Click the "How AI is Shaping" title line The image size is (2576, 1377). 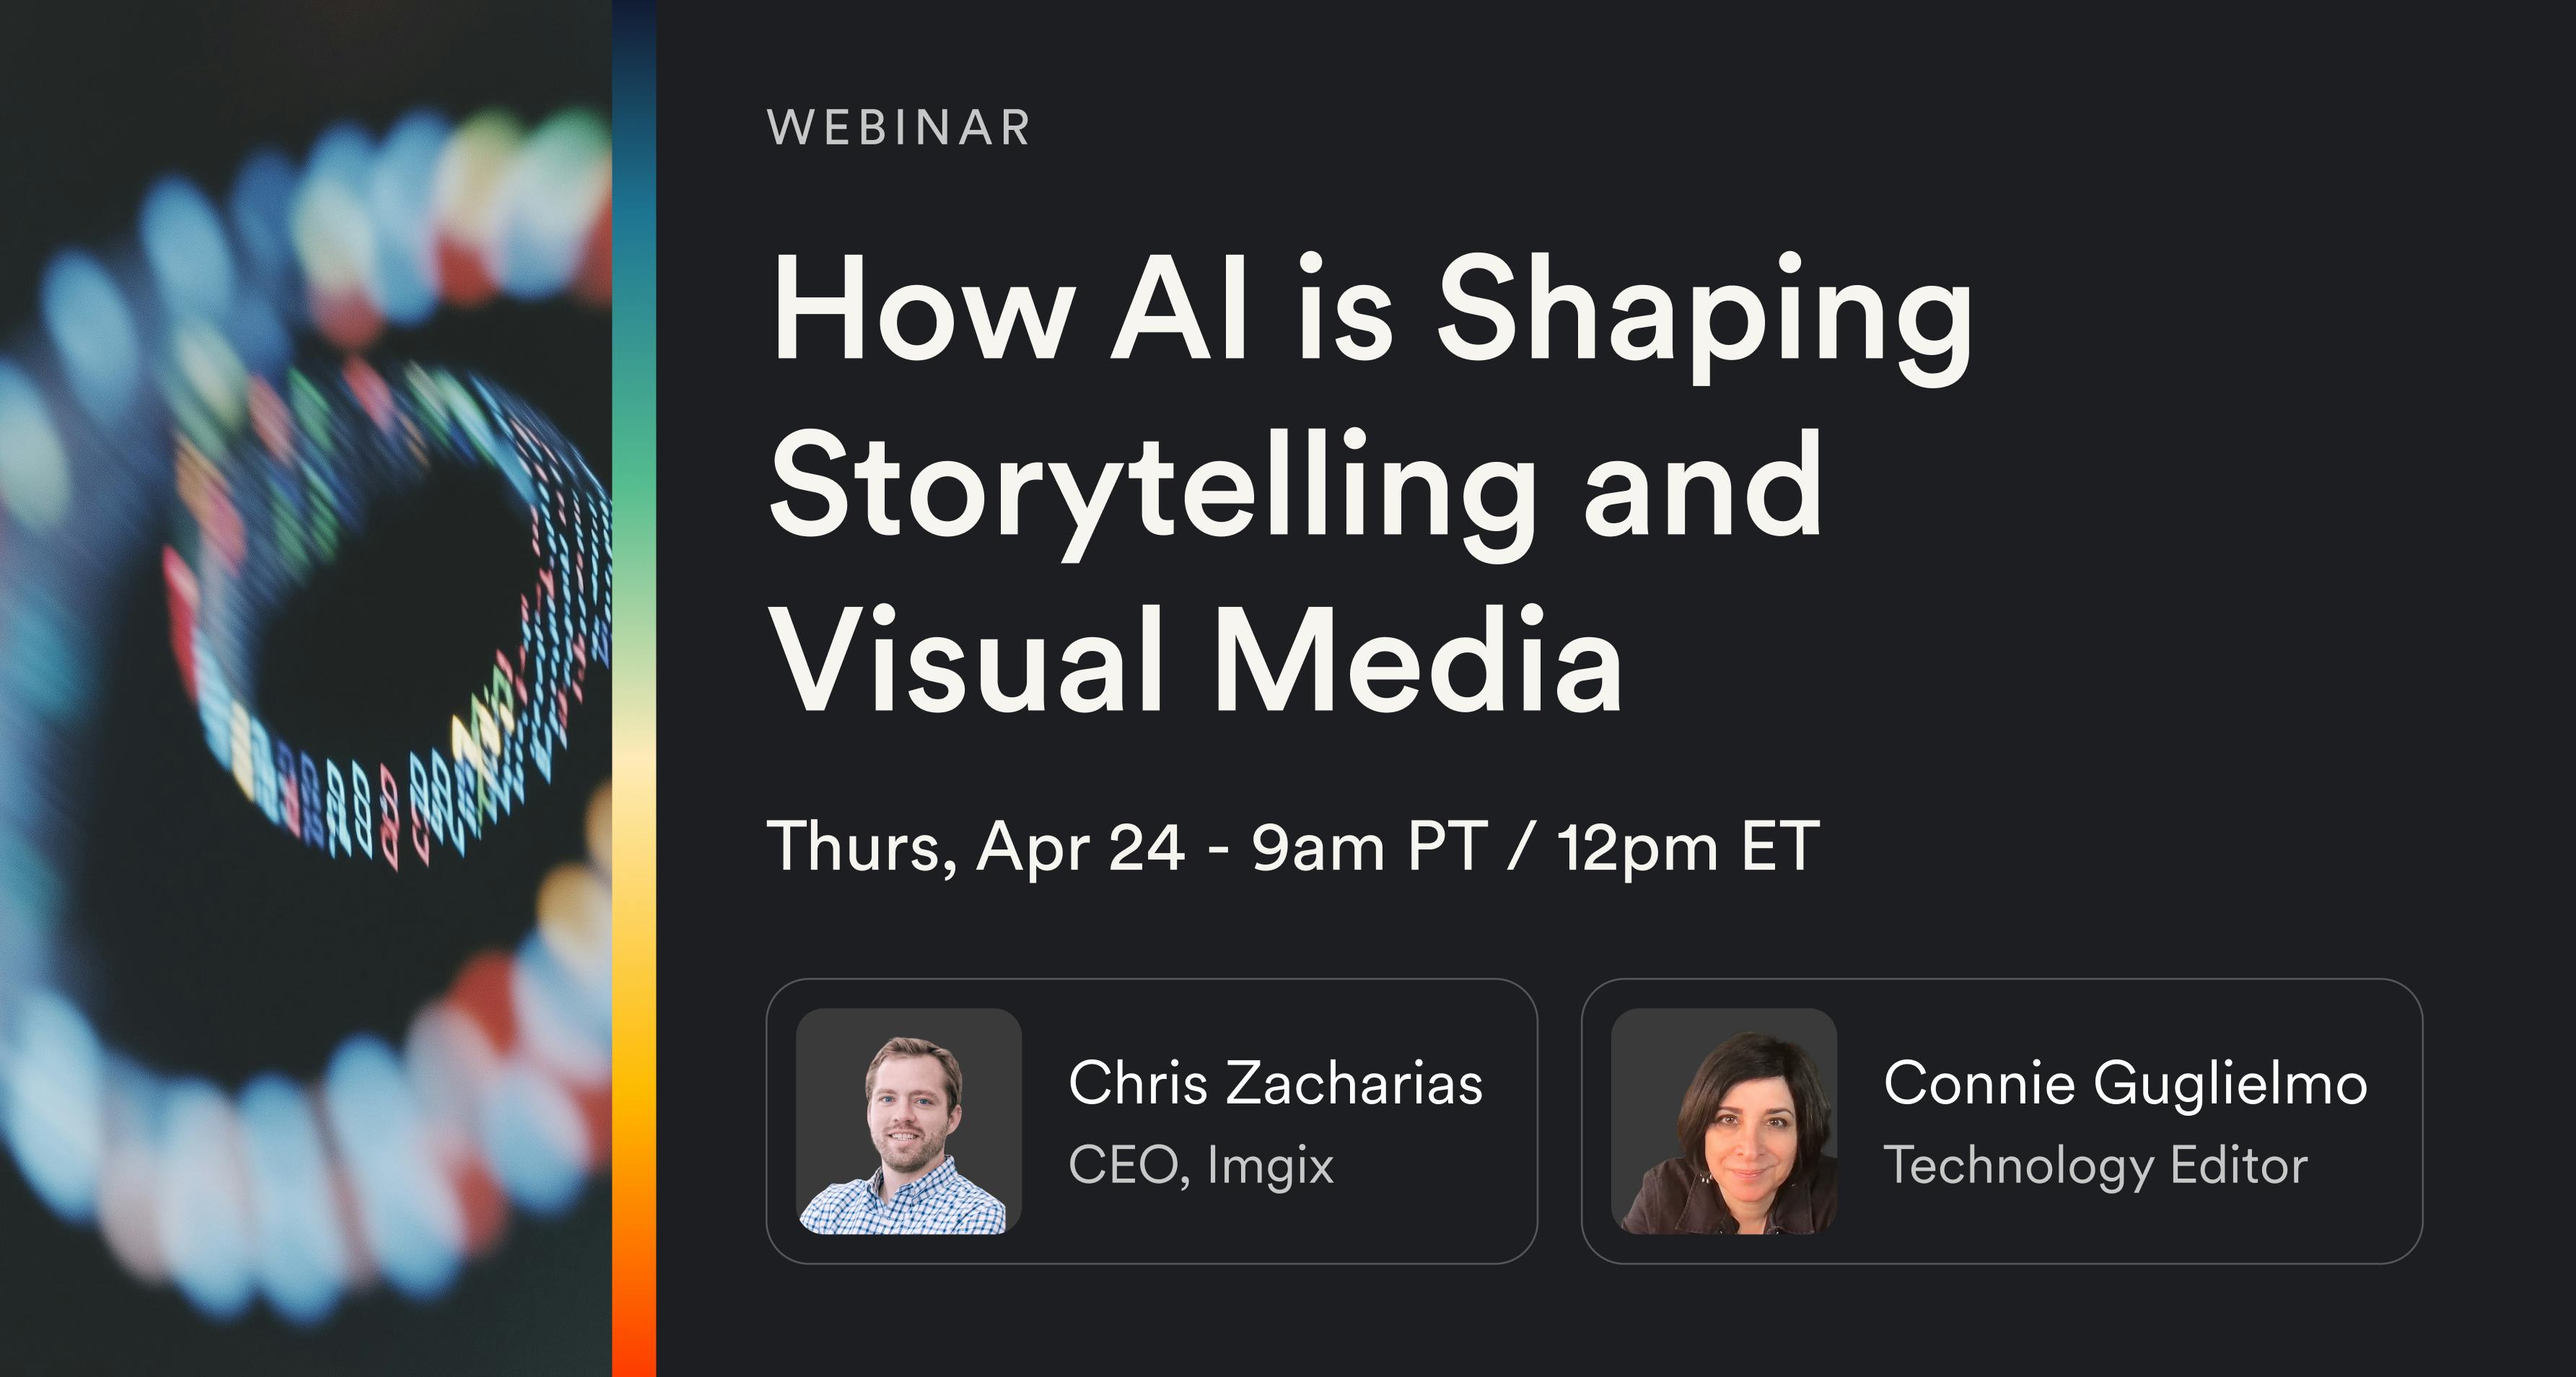(1370, 310)
